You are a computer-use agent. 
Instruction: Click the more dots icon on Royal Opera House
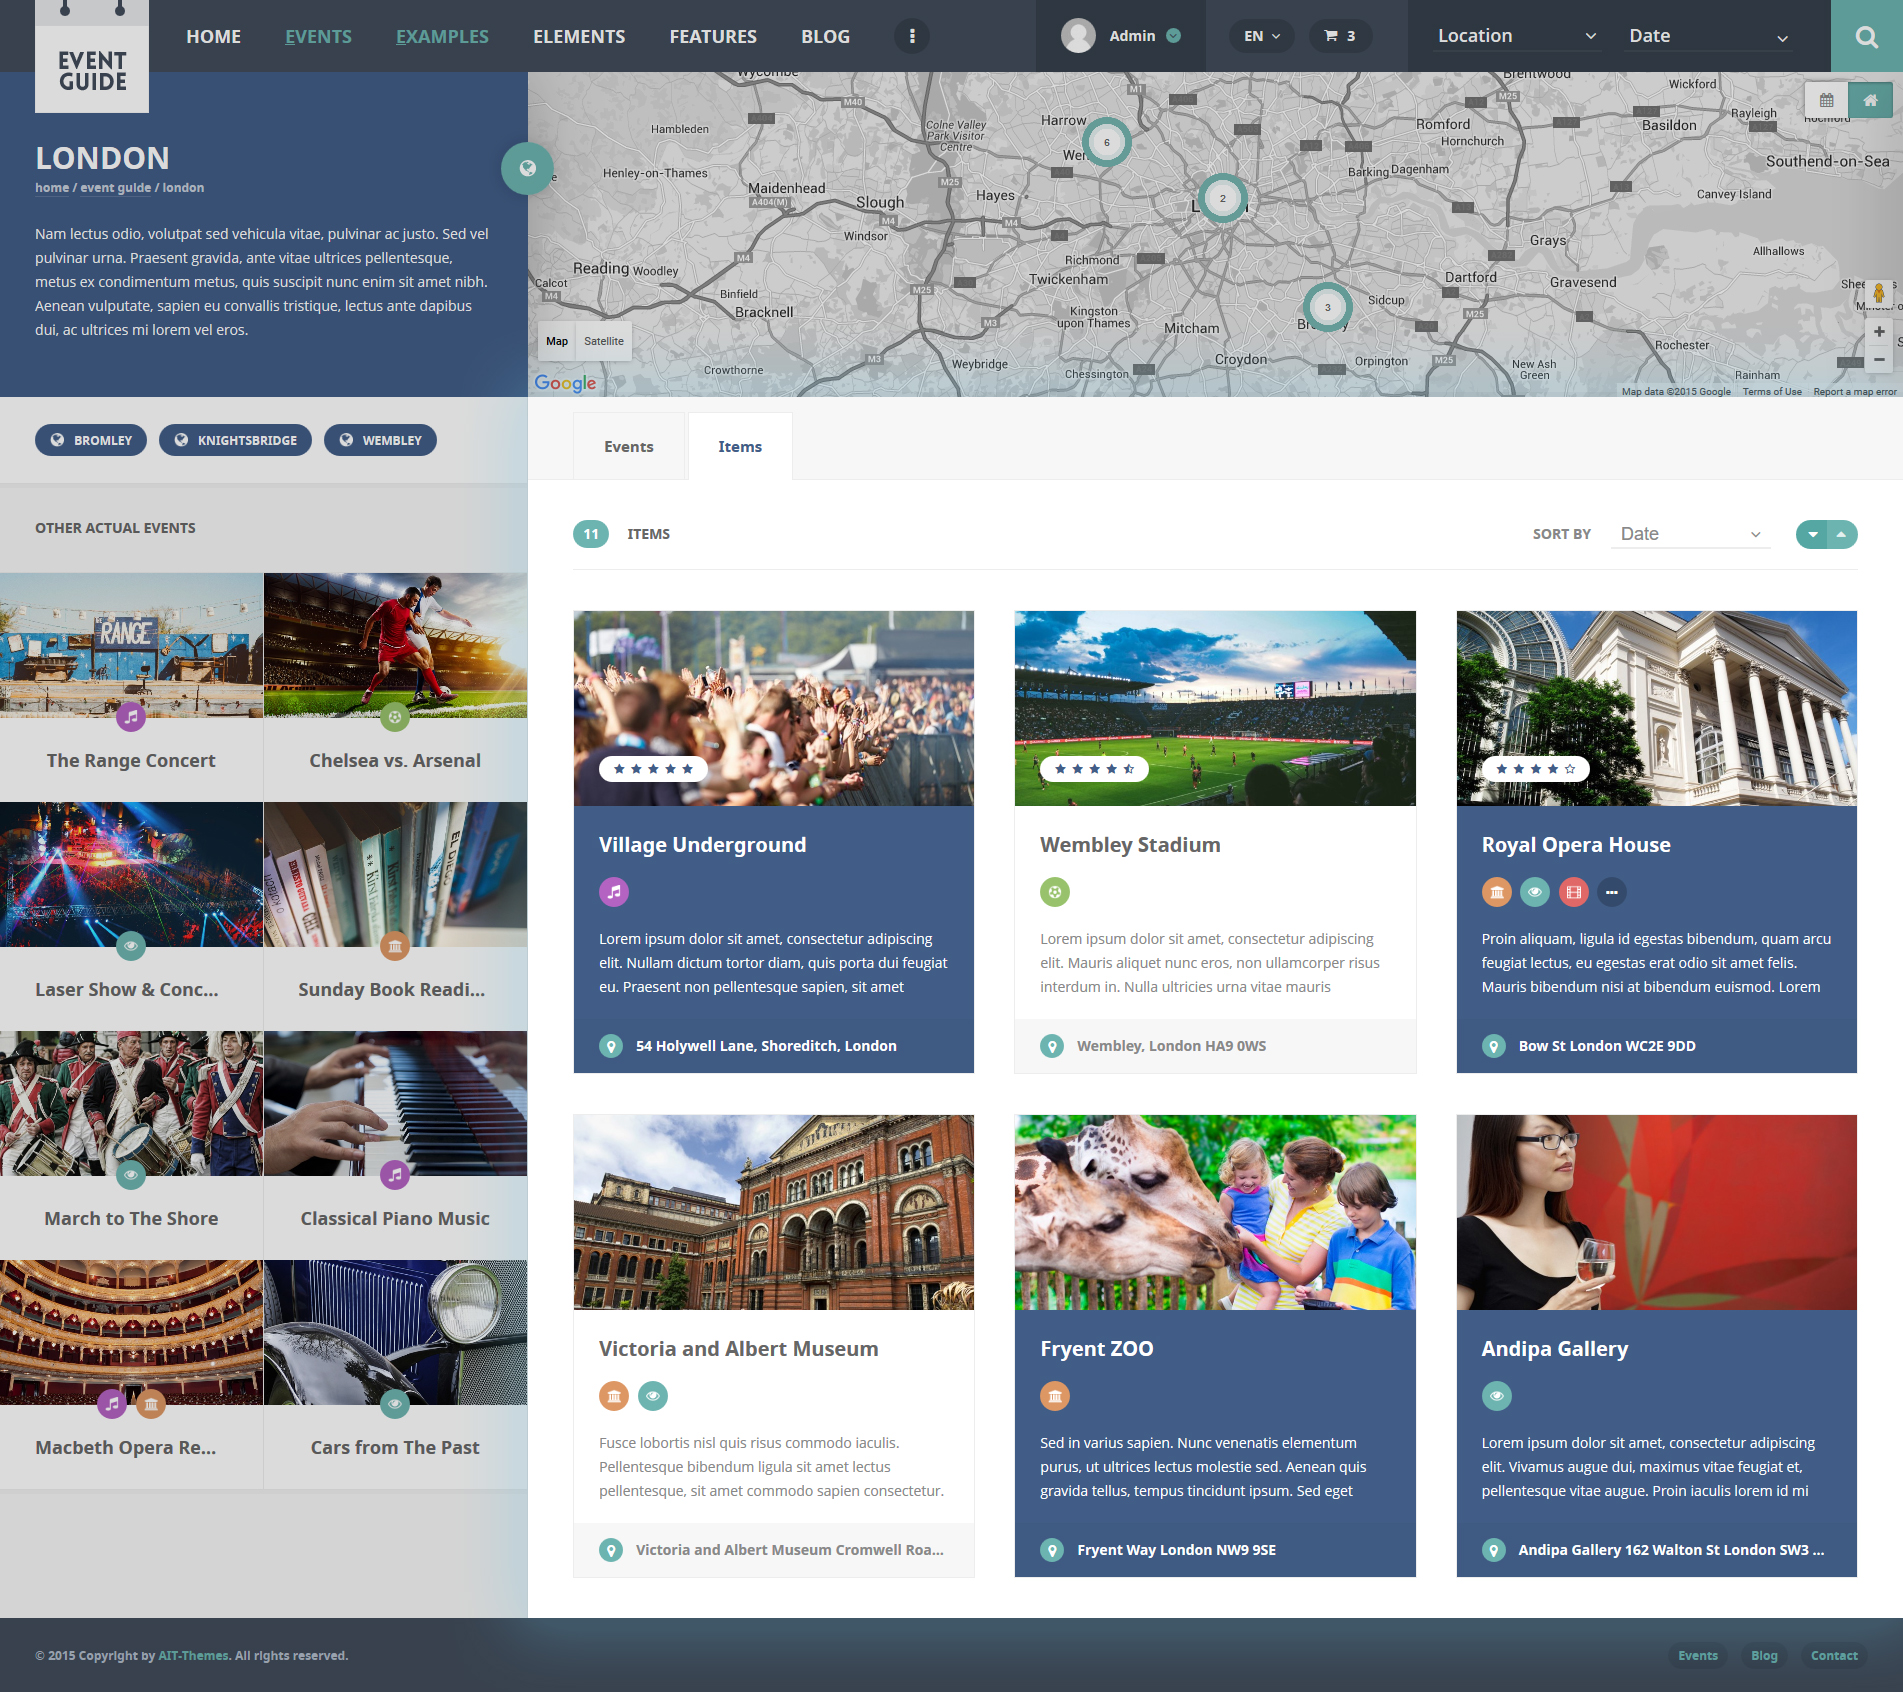(1612, 891)
